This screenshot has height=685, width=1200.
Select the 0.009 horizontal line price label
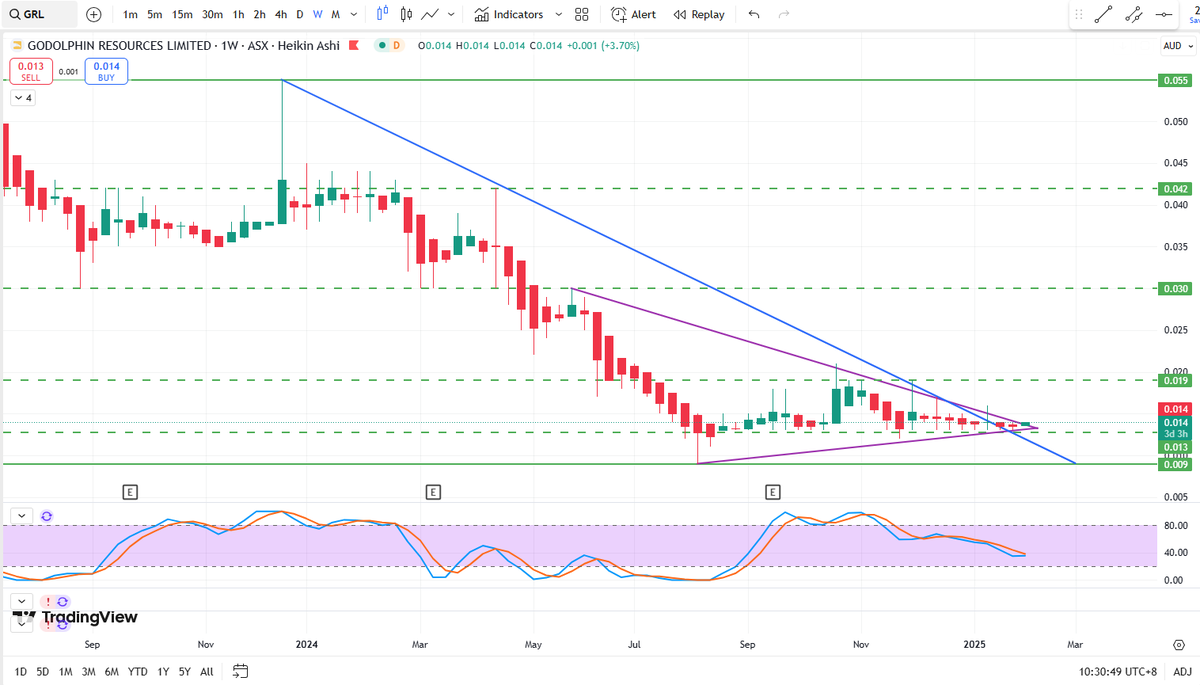(1174, 464)
